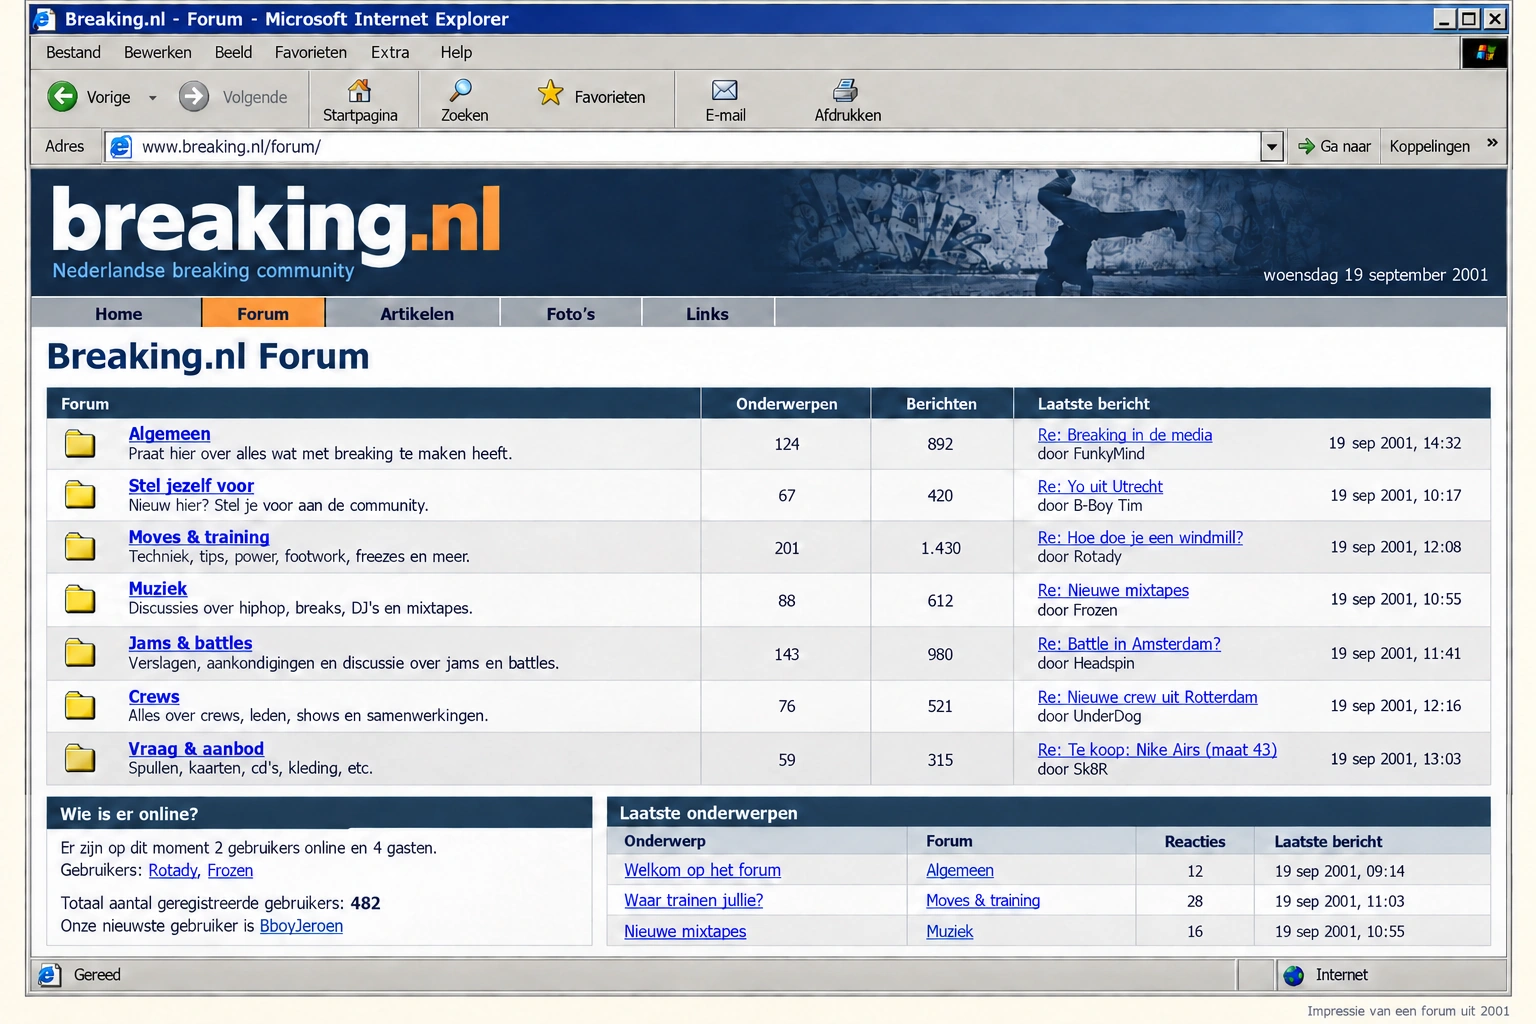The image size is (1536, 1024).
Task: Expand the address bar dropdown list
Action: (x=1272, y=147)
